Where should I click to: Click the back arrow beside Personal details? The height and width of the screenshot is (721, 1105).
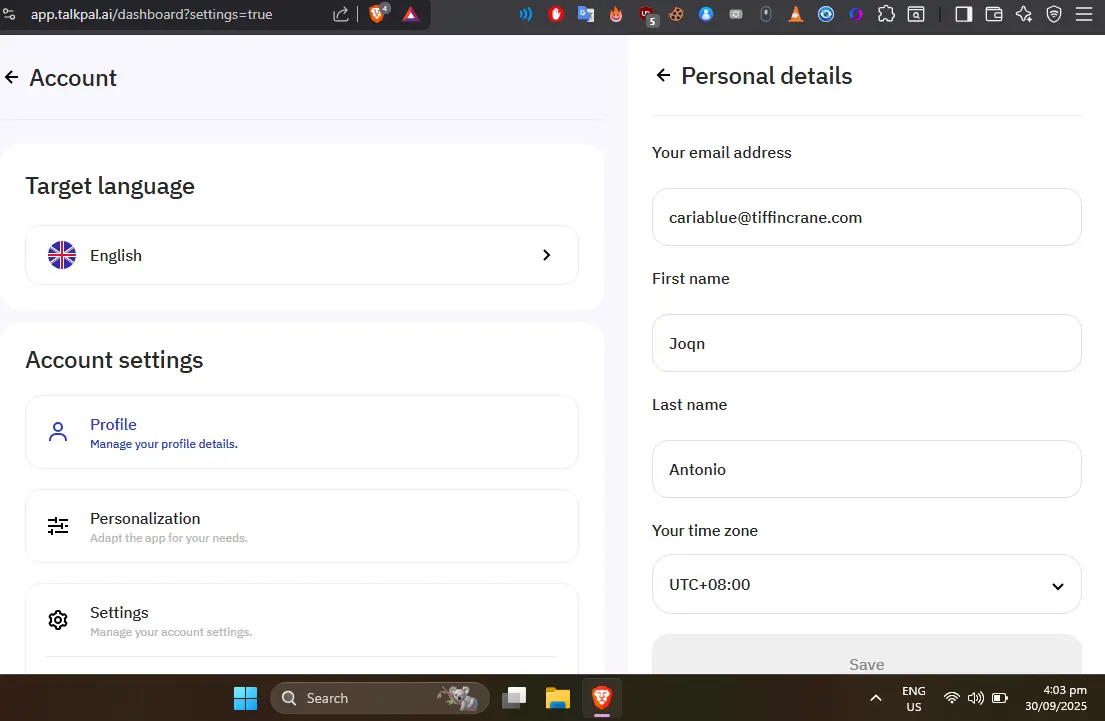(x=663, y=75)
